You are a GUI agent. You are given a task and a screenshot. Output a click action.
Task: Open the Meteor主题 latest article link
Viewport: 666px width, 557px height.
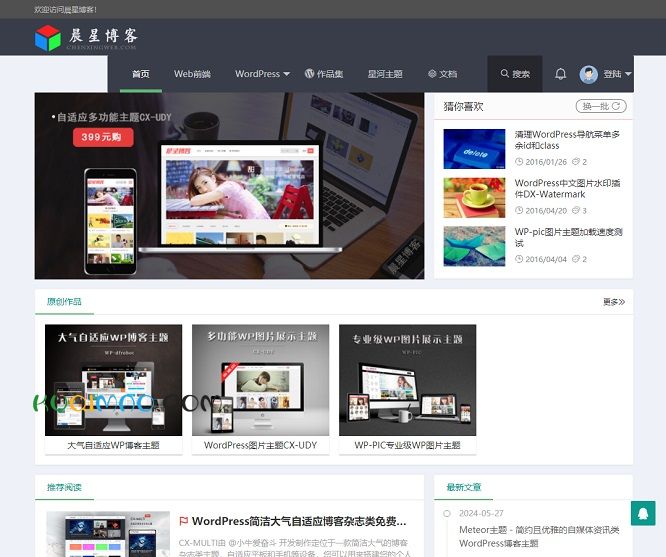pos(539,536)
